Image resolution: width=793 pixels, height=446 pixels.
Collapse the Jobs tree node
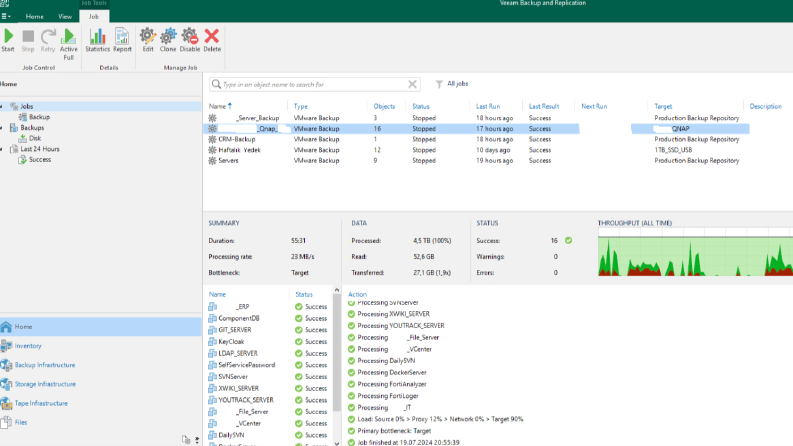coord(2,106)
